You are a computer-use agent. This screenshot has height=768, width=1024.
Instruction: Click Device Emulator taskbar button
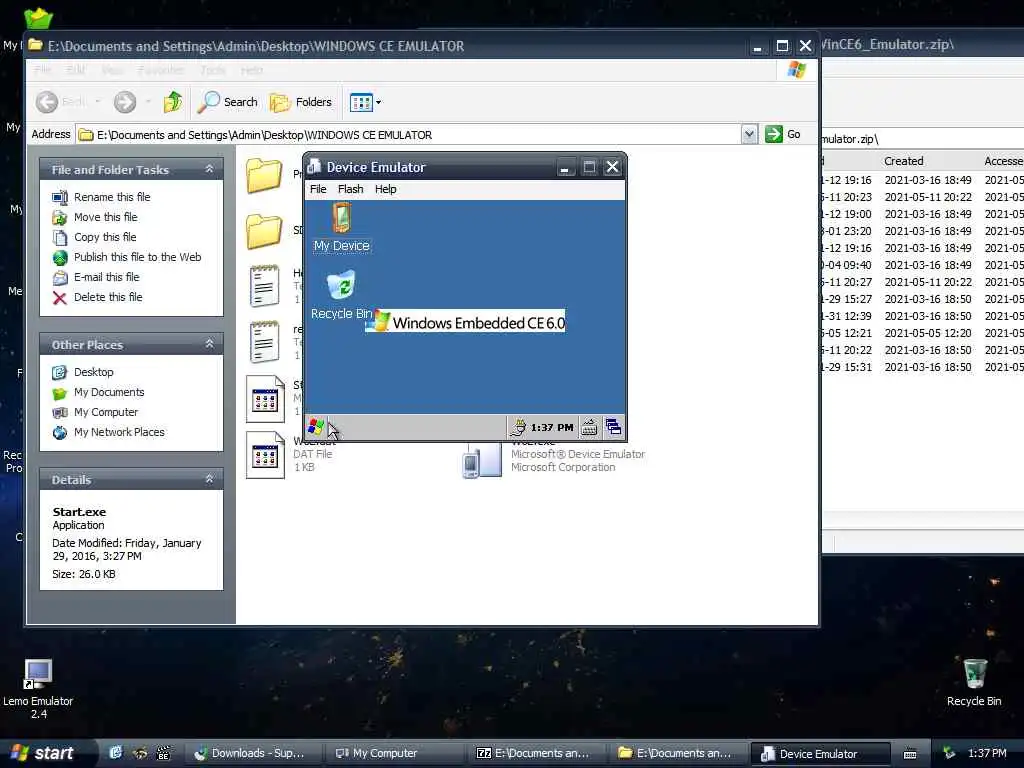click(x=820, y=754)
